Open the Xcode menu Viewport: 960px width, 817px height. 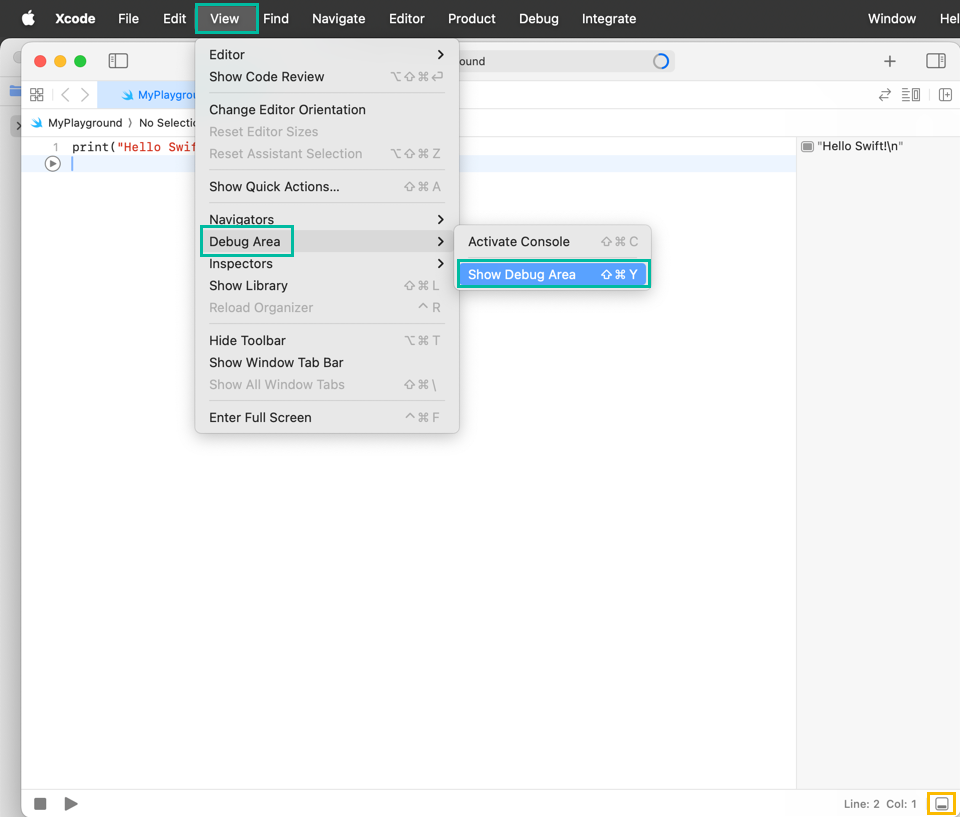pyautogui.click(x=75, y=18)
